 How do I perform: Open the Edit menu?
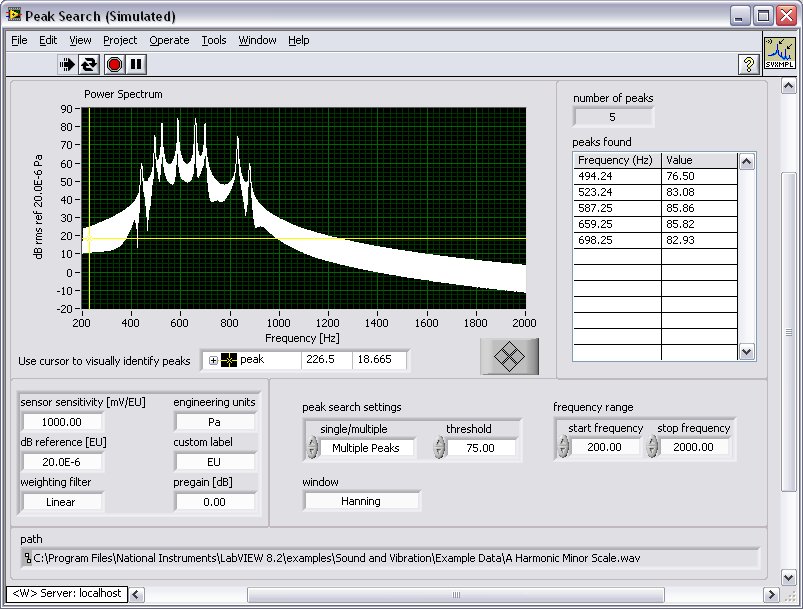point(48,40)
